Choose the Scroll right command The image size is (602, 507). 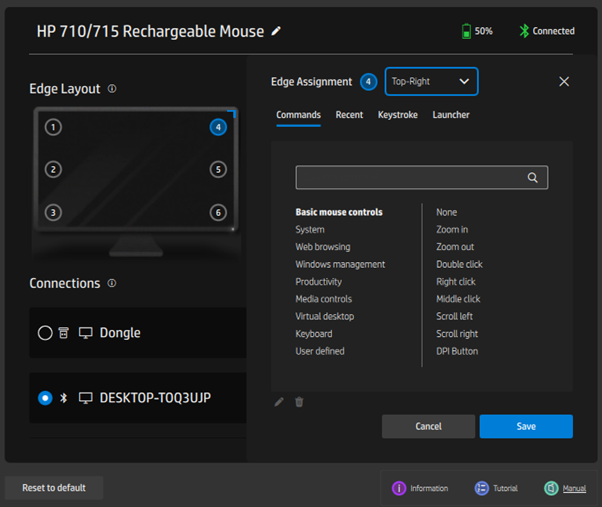pyautogui.click(x=457, y=334)
